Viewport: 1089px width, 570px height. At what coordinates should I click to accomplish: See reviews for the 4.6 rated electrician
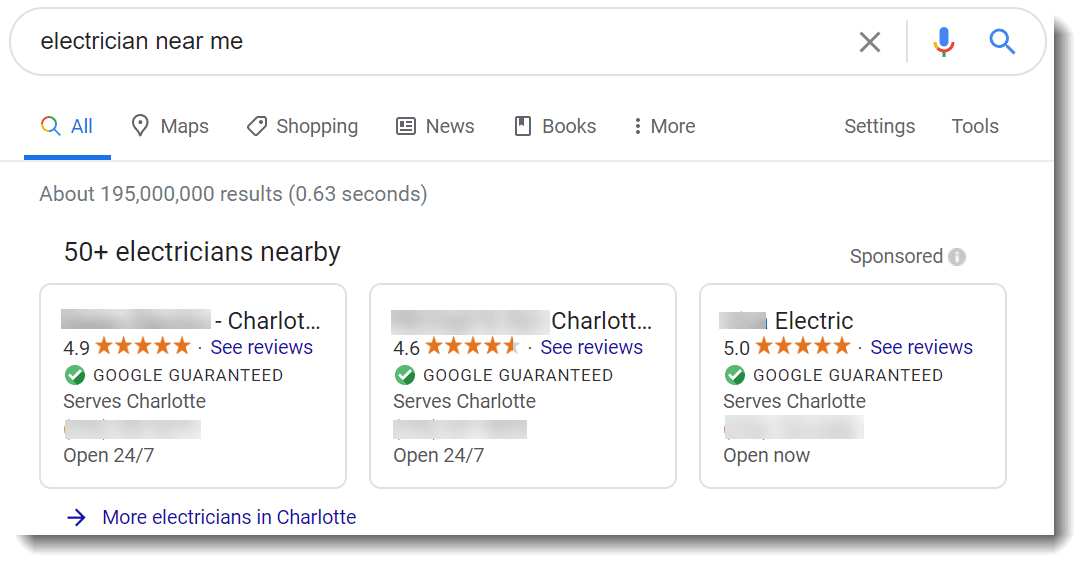(592, 347)
